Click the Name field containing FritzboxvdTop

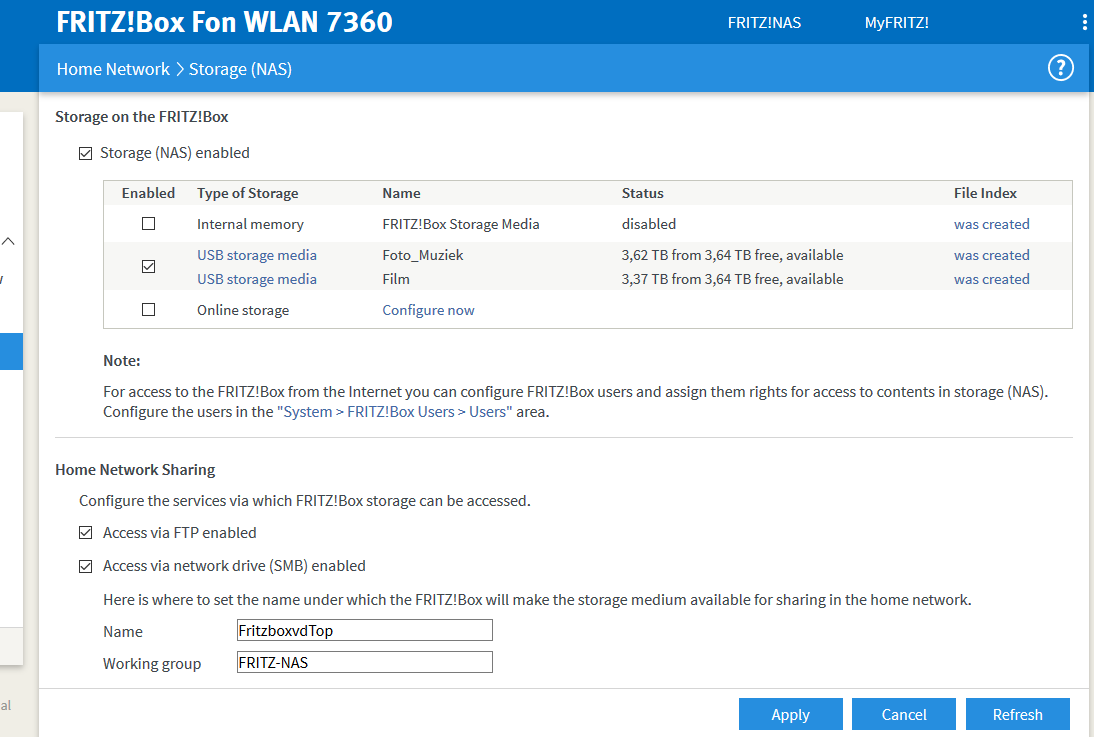(x=364, y=630)
